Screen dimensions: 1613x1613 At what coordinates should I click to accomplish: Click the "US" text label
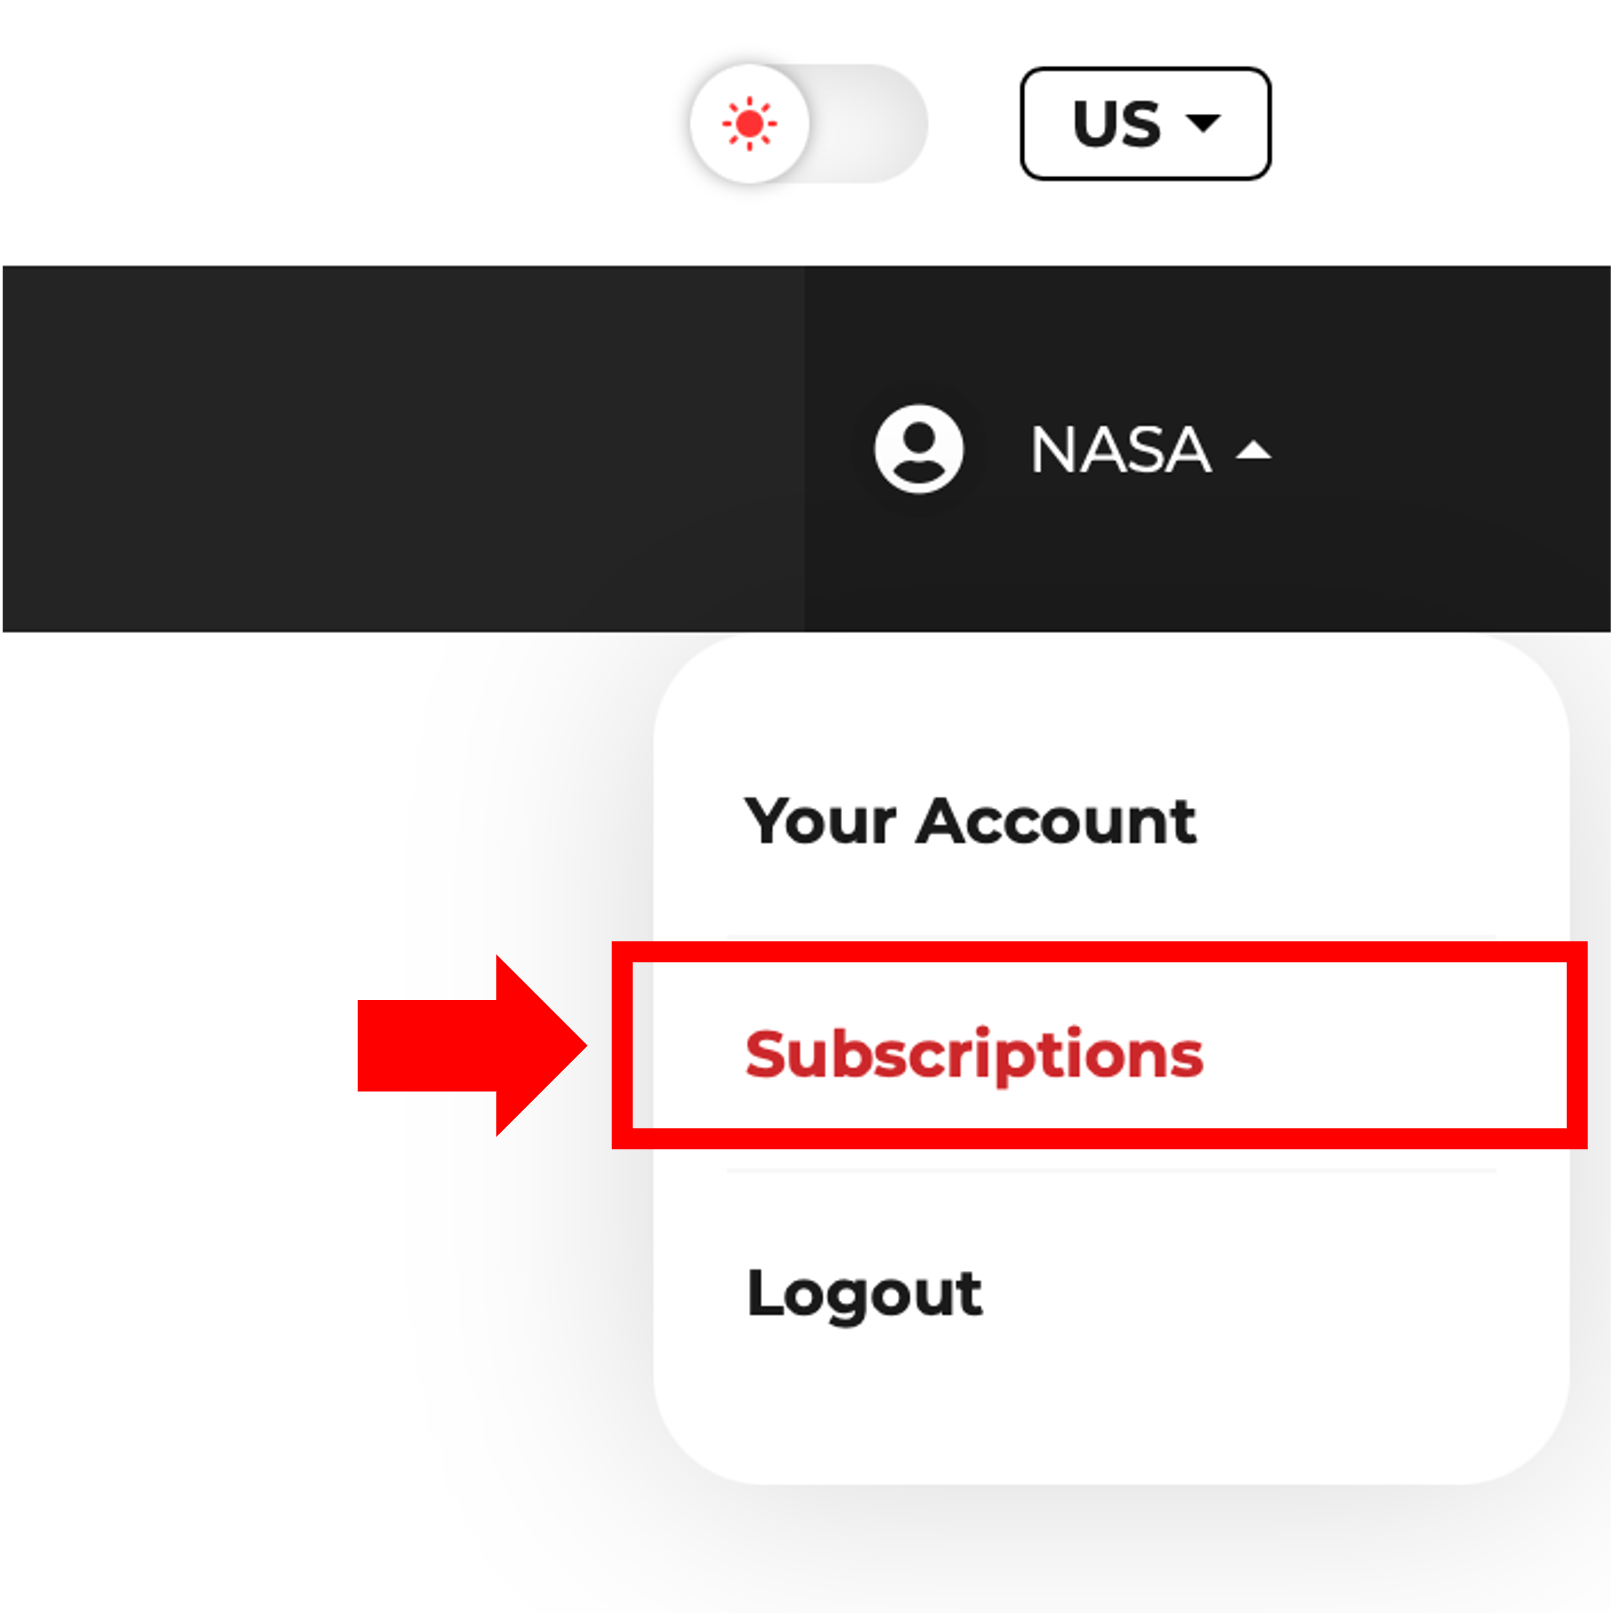point(1116,124)
